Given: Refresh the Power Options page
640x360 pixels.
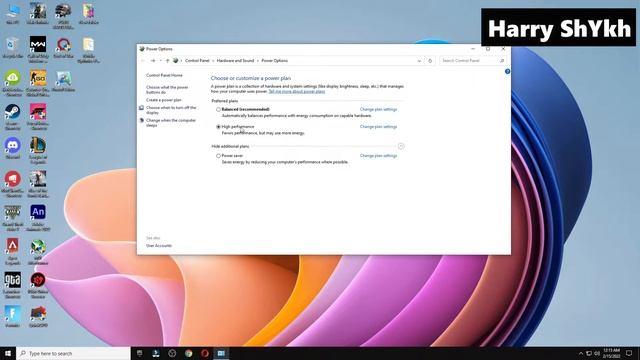Looking at the screenshot, I should click(430, 61).
